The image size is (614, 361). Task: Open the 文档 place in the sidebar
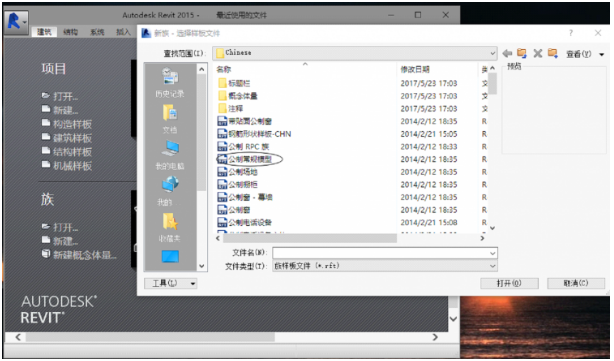pos(170,119)
